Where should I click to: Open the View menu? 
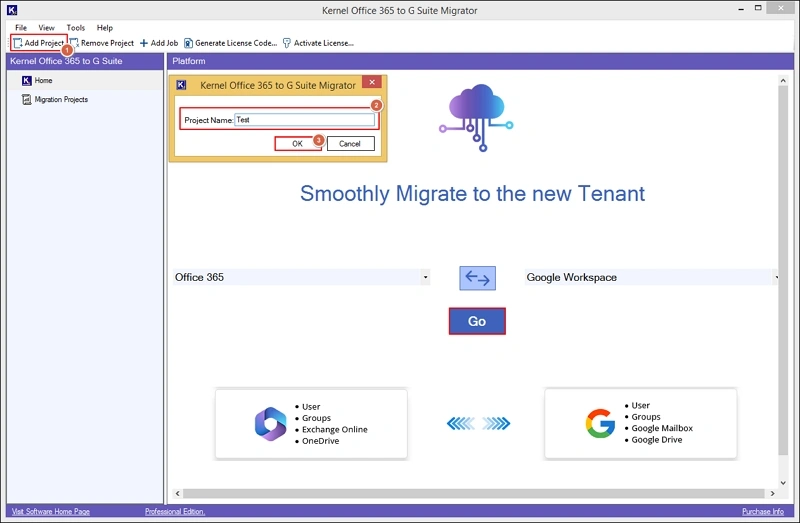tap(47, 28)
